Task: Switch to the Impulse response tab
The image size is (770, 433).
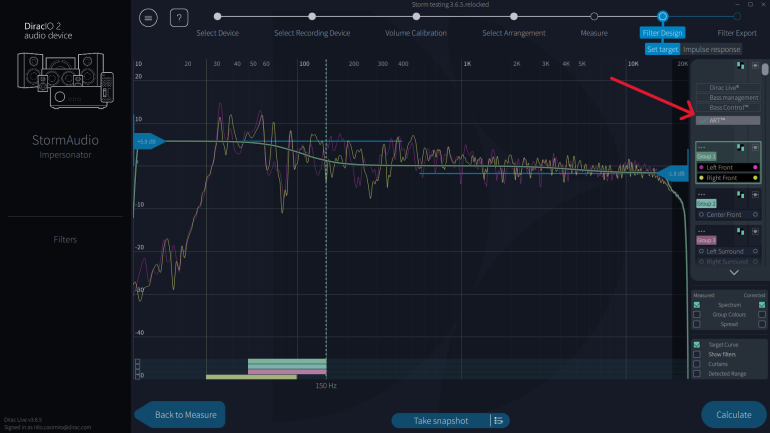Action: (711, 49)
